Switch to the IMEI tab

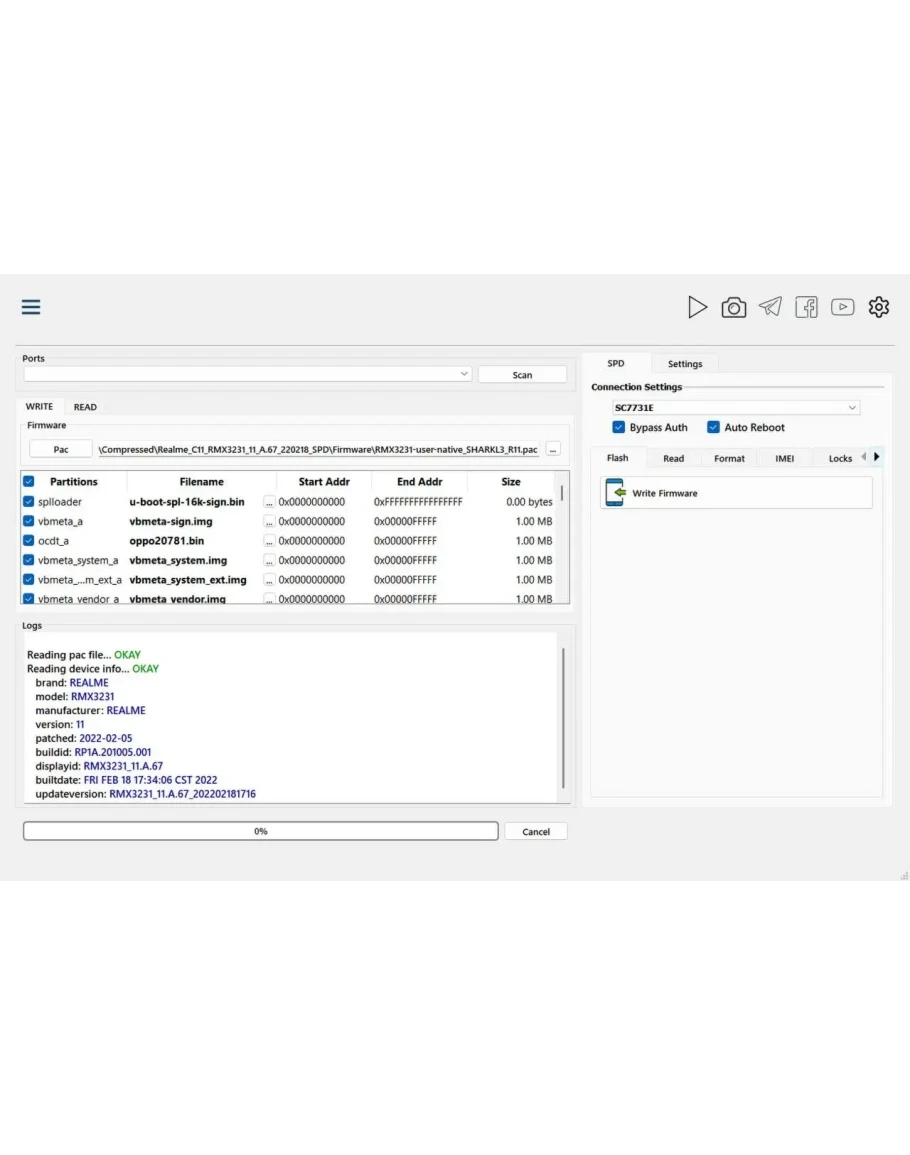(x=784, y=458)
